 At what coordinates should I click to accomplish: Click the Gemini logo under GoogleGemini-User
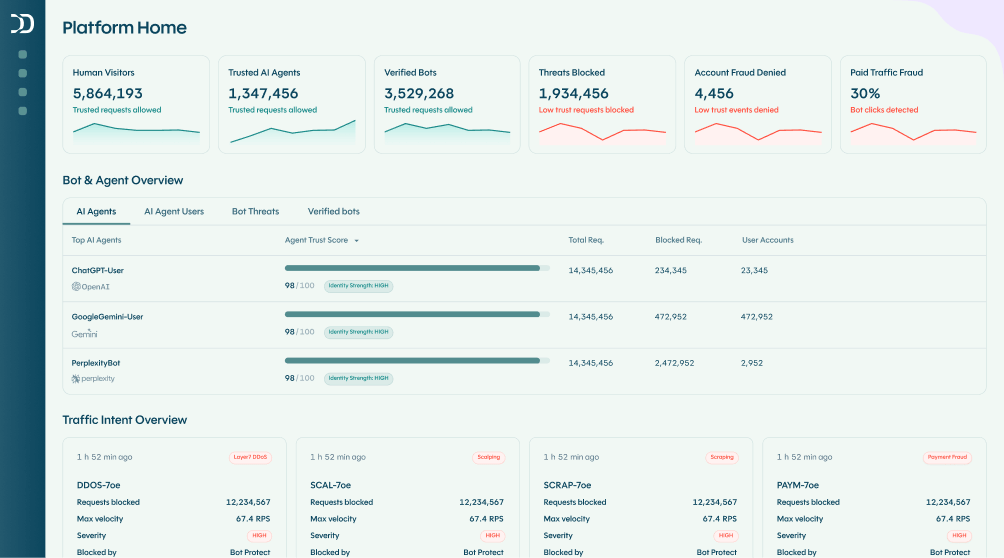click(x=85, y=333)
